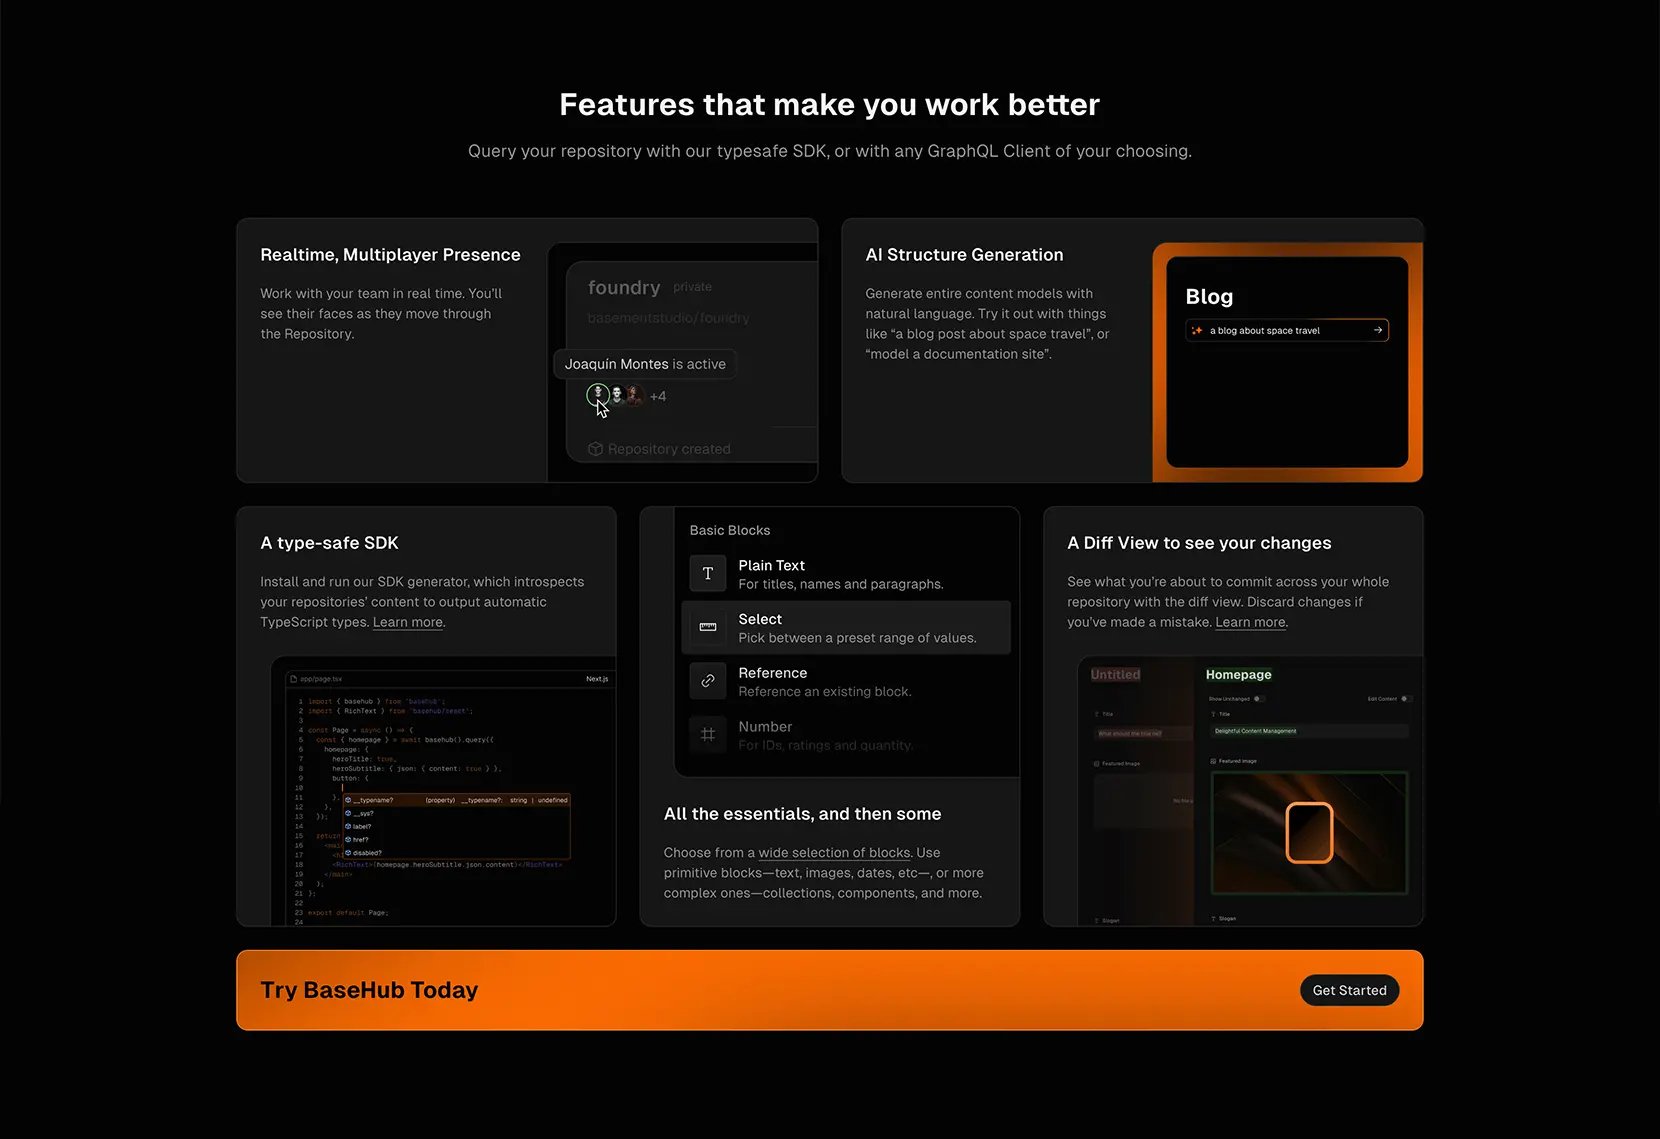Click the Next.js label in code panel
The height and width of the screenshot is (1139, 1660).
(596, 679)
